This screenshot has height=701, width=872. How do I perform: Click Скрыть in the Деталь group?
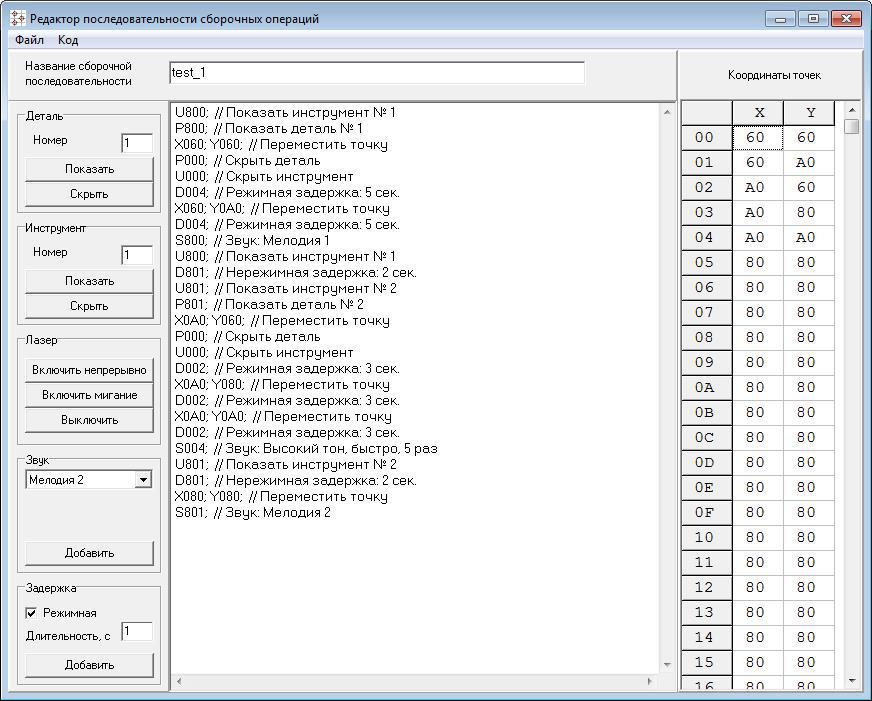click(89, 194)
